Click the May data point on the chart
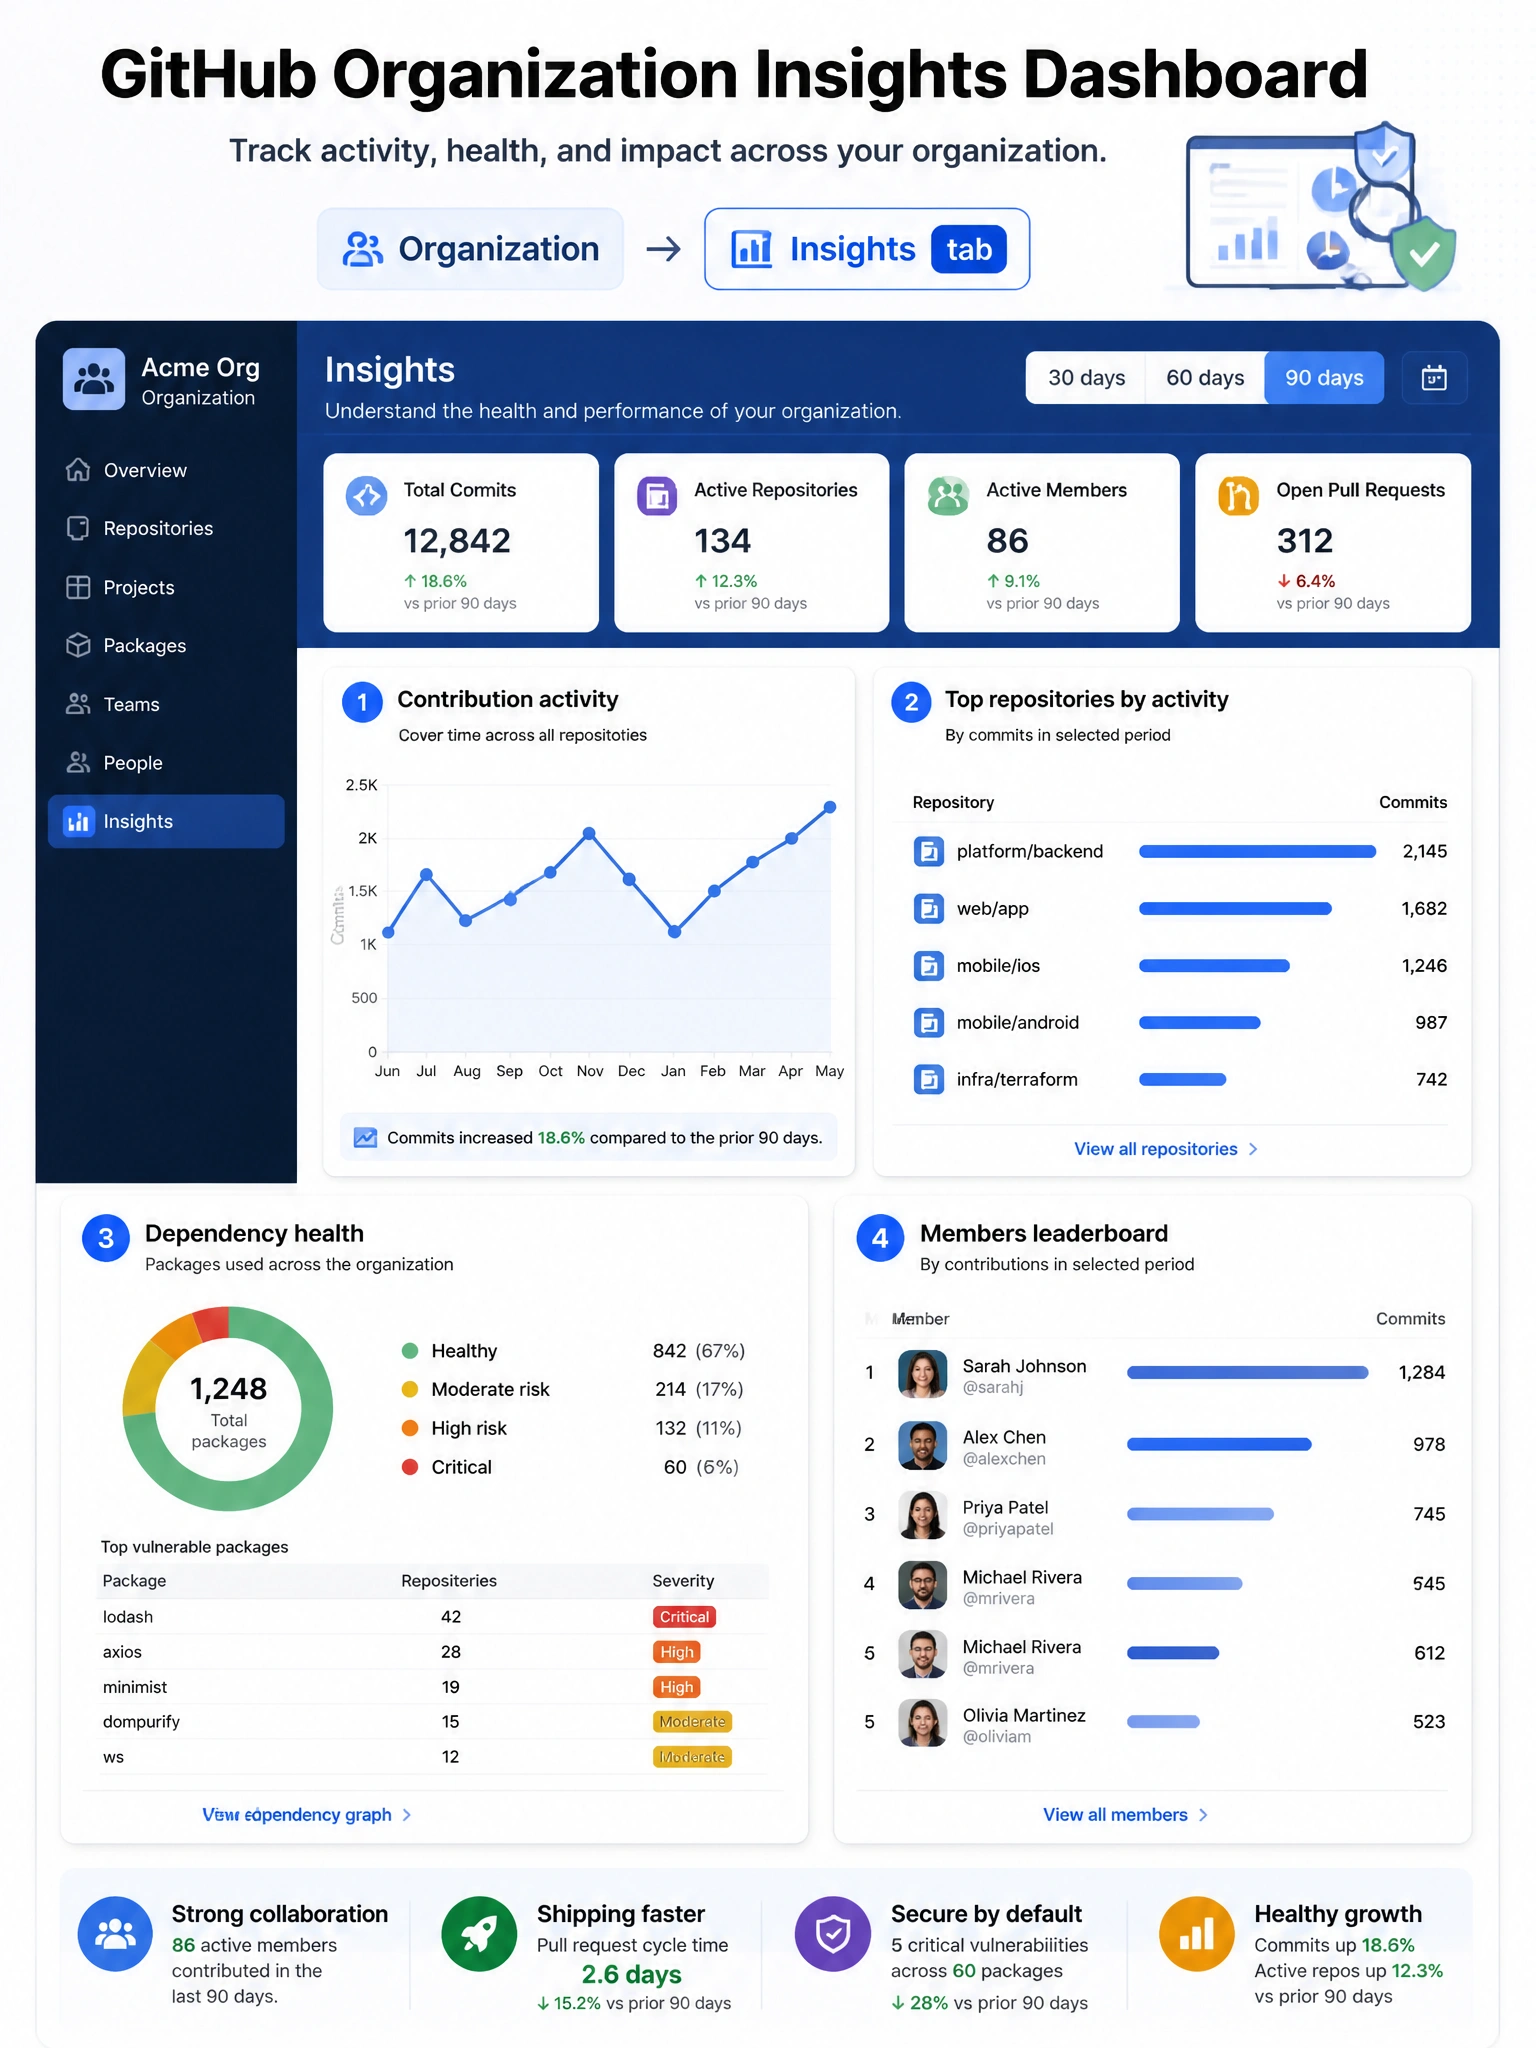 830,807
